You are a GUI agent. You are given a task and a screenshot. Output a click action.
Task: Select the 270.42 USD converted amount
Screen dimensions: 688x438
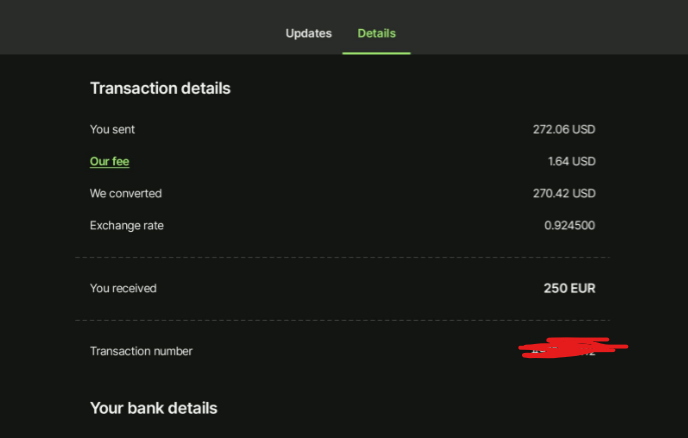pyautogui.click(x=564, y=193)
